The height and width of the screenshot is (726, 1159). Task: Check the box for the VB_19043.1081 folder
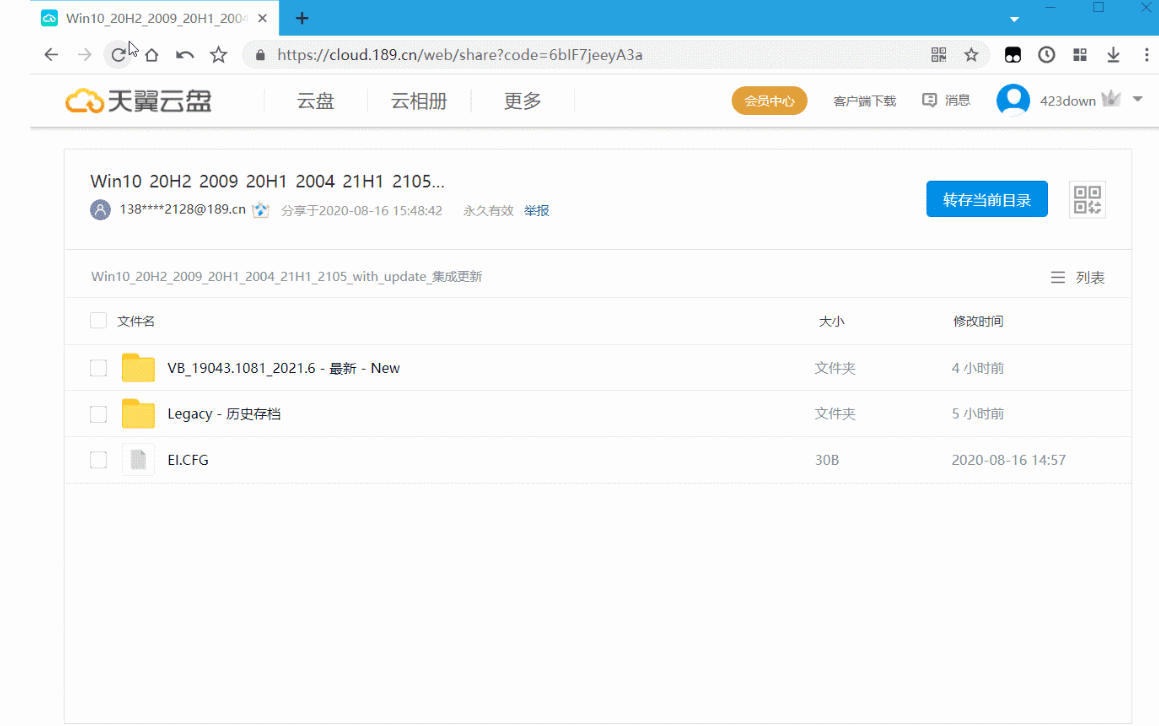pos(98,367)
